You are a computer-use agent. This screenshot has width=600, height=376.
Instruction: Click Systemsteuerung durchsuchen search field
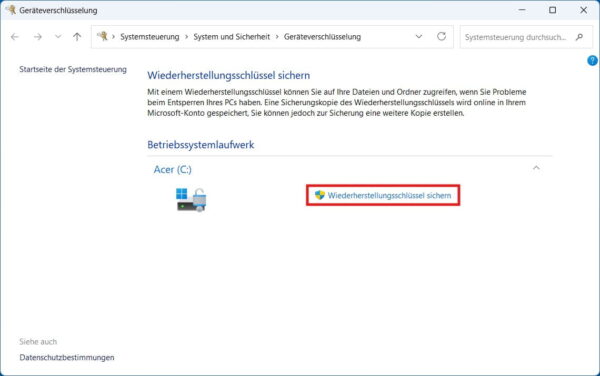[x=526, y=37]
